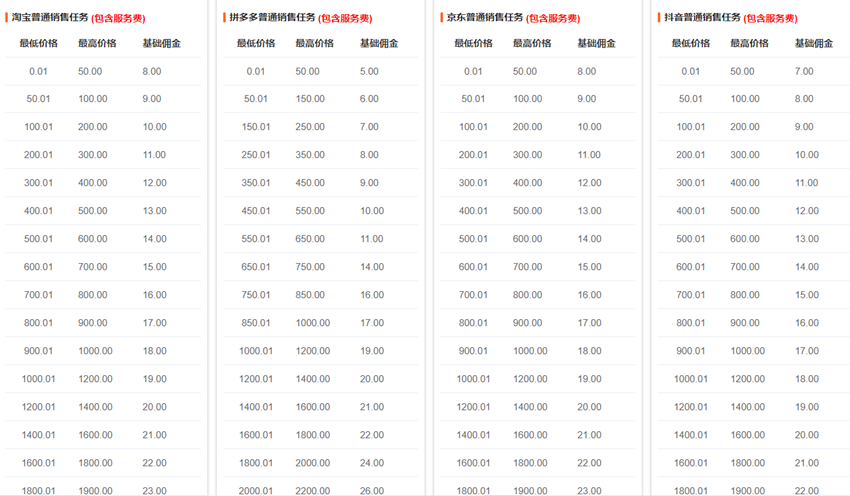Click 900.00 highest price in the 京东 table
Image resolution: width=850 pixels, height=496 pixels.
tap(527, 323)
